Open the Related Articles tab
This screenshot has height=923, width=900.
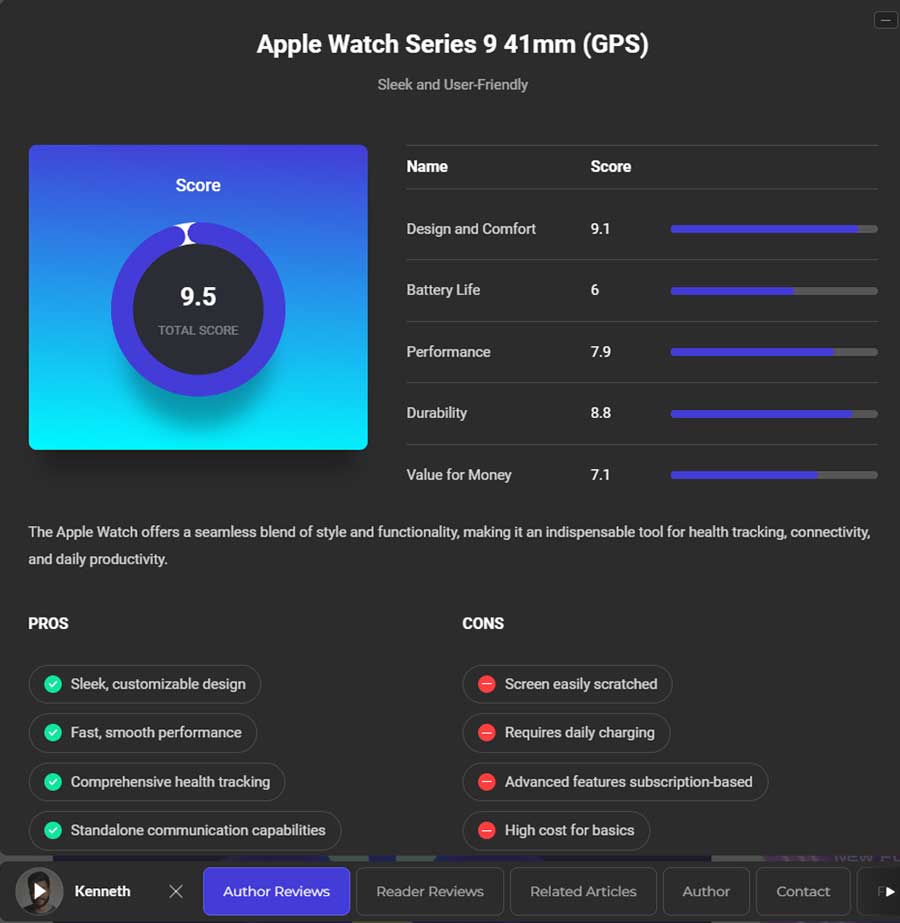[583, 891]
